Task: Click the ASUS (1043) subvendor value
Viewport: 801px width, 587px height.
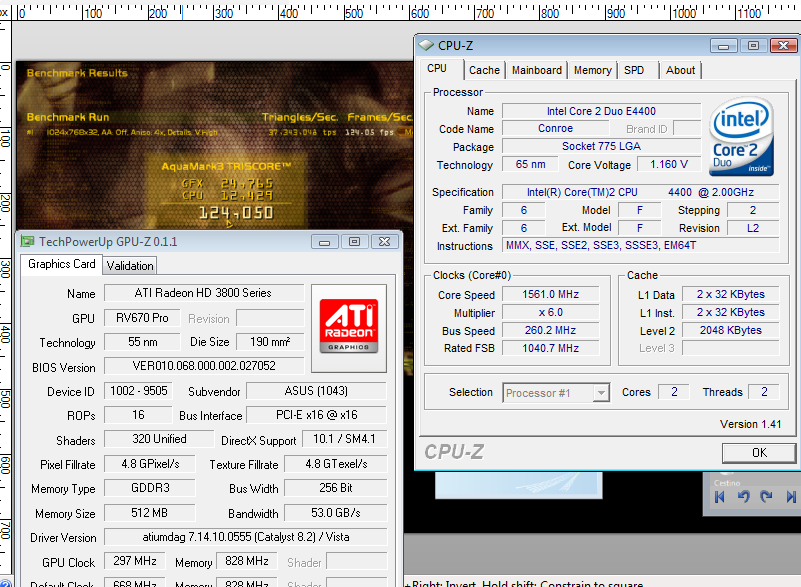Action: 316,391
